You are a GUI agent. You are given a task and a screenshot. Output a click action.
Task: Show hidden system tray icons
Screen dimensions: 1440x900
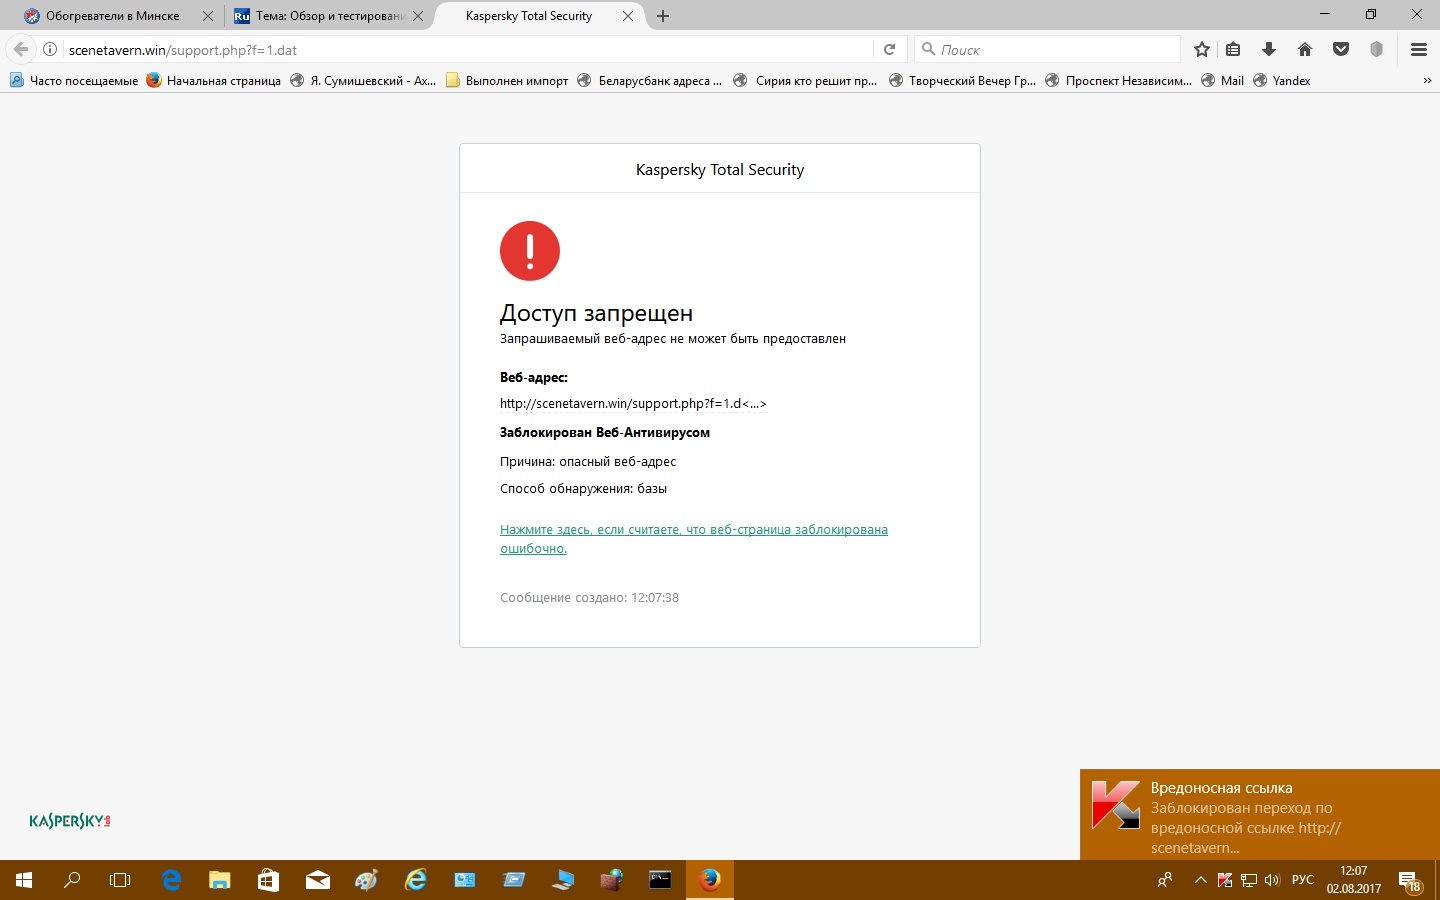(1201, 880)
